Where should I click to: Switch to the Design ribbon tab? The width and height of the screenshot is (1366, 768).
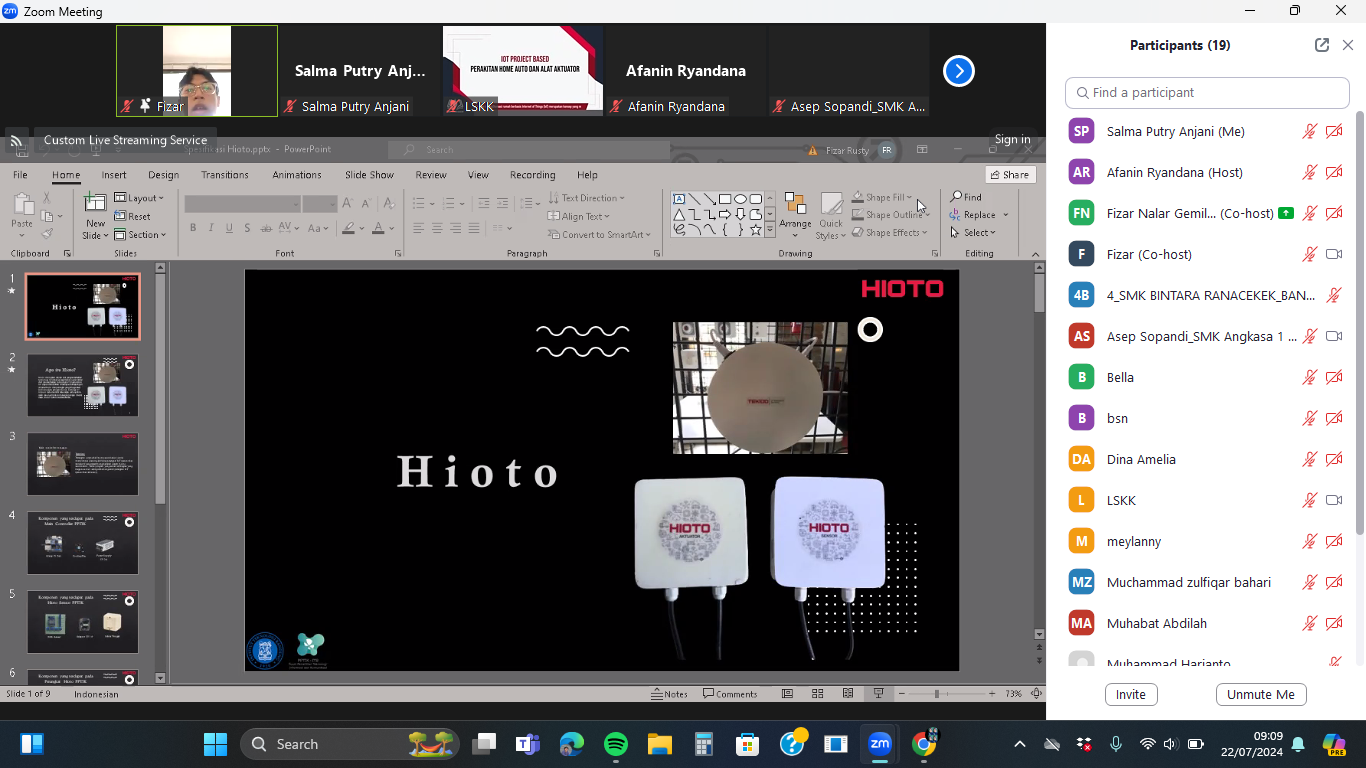(163, 175)
